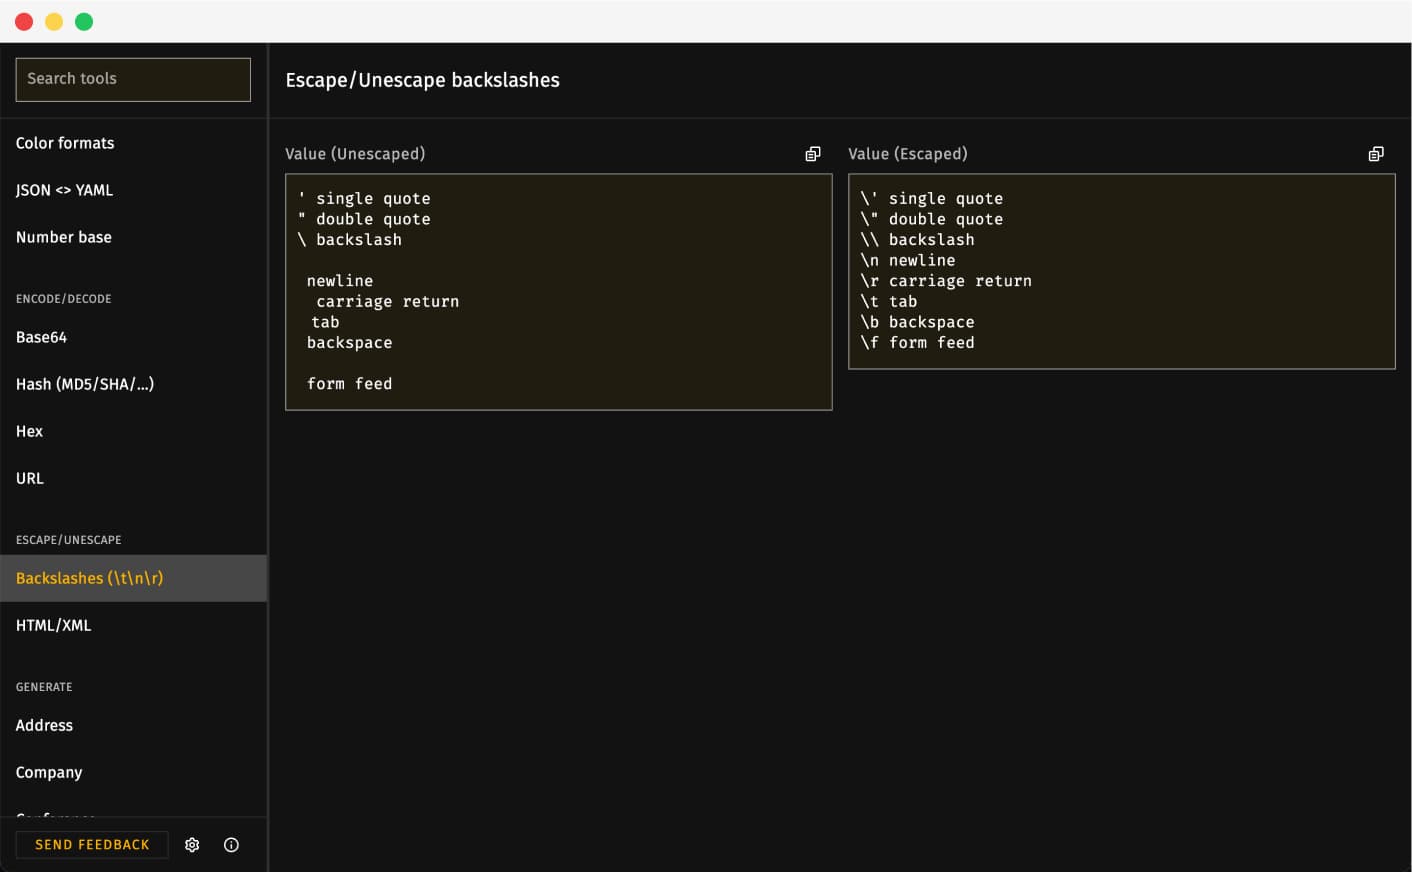
Task: Open the URL encode tool
Action: [x=133, y=478]
